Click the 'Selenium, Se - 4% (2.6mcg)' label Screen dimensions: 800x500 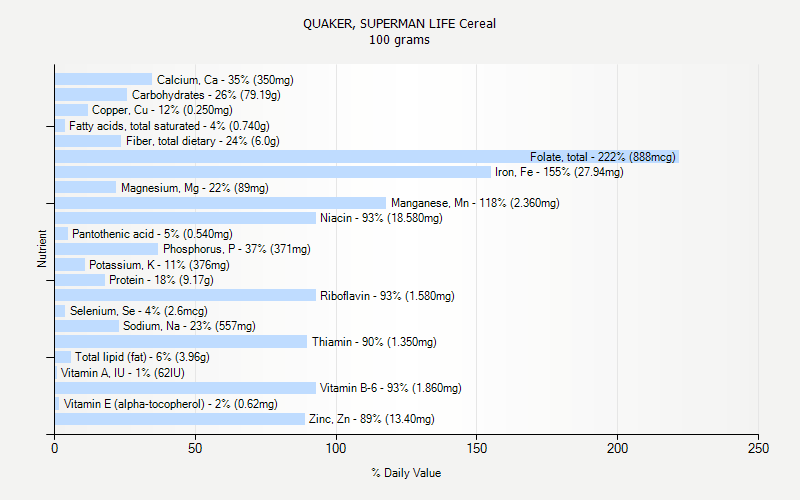pos(139,311)
